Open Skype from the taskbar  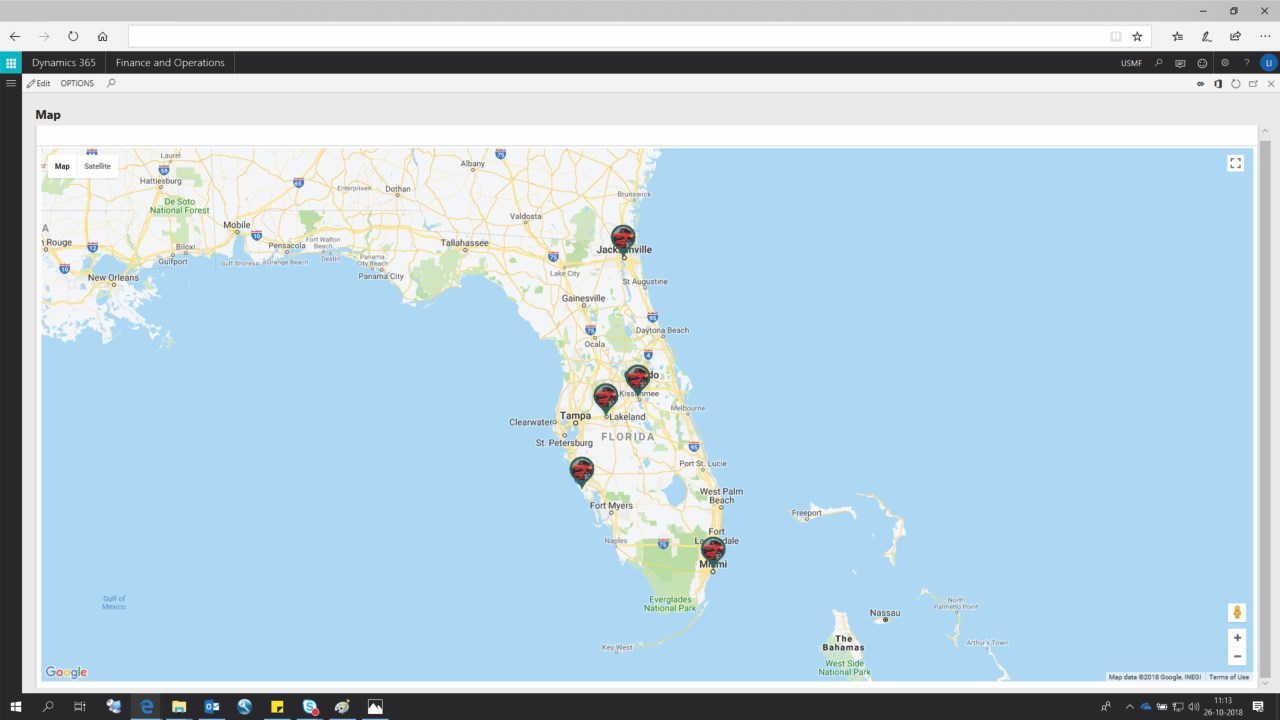click(x=310, y=707)
